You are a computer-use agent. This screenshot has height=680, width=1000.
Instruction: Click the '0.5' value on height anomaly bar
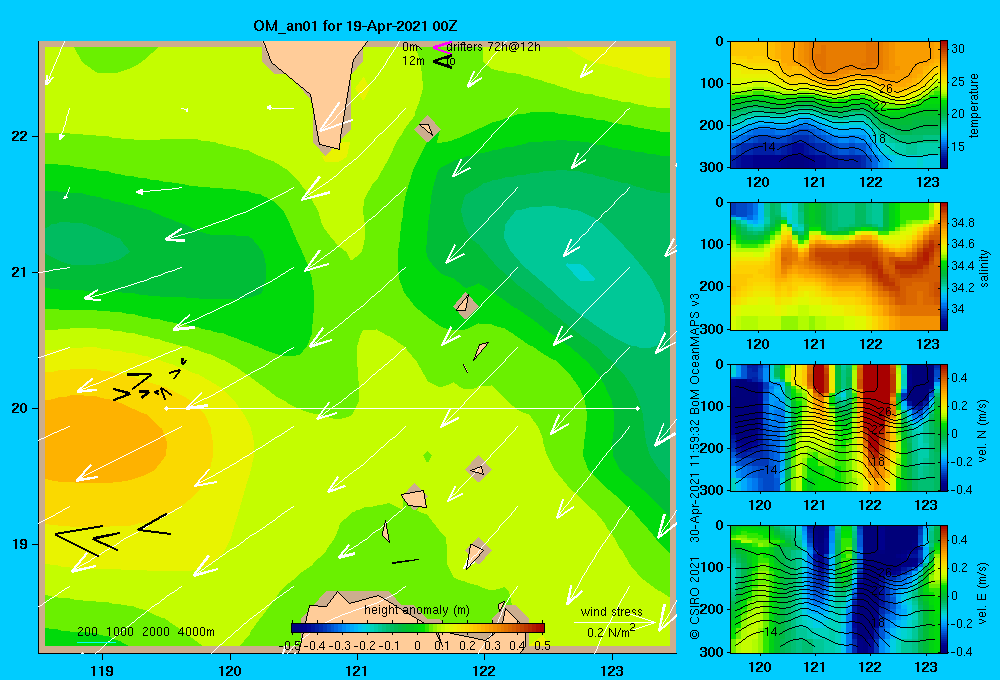coord(542,646)
